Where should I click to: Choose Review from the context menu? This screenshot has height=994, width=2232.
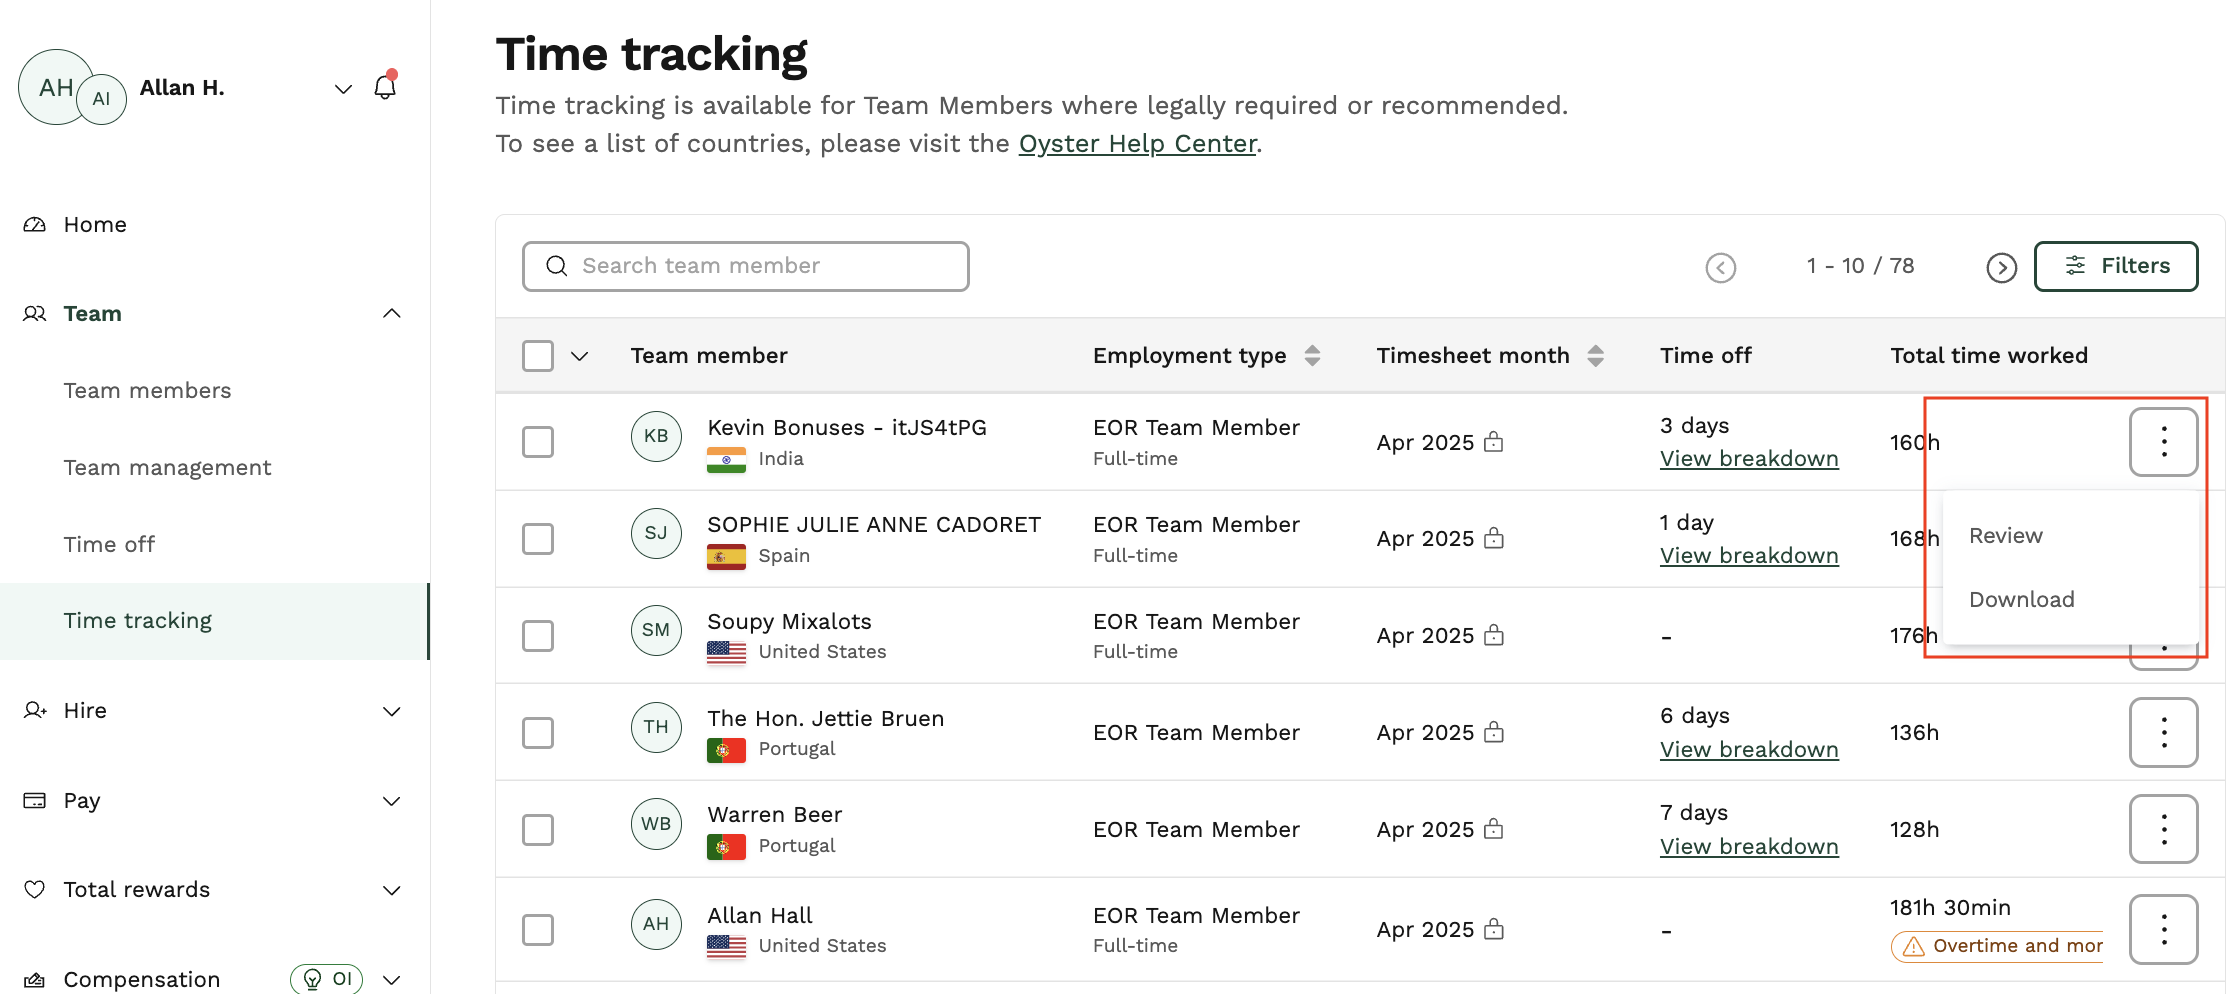point(2005,535)
